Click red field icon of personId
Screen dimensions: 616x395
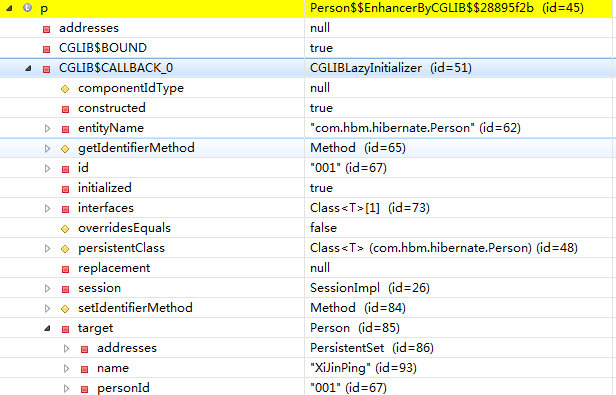tap(84, 389)
